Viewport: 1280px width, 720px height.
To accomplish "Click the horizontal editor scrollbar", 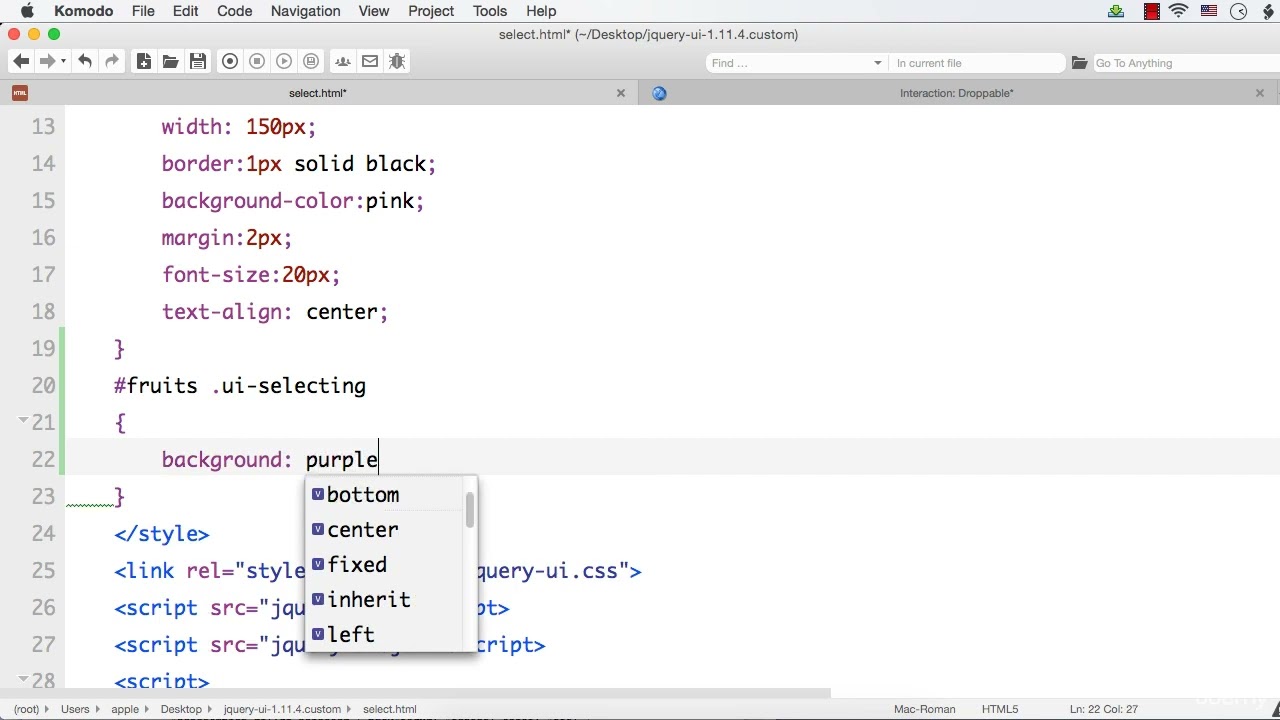I will pyautogui.click(x=415, y=693).
